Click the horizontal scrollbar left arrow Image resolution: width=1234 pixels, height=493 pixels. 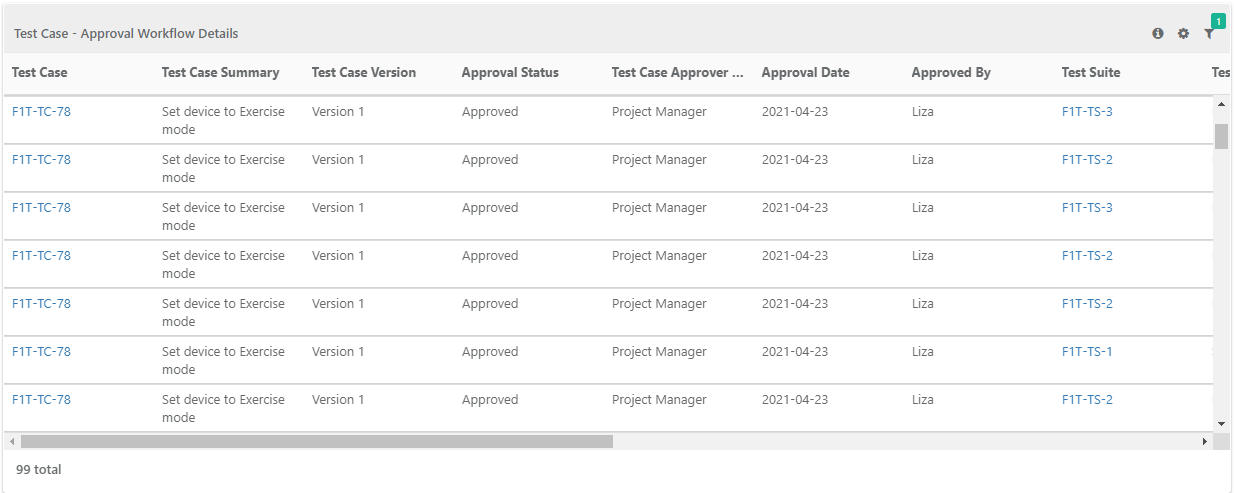point(12,441)
